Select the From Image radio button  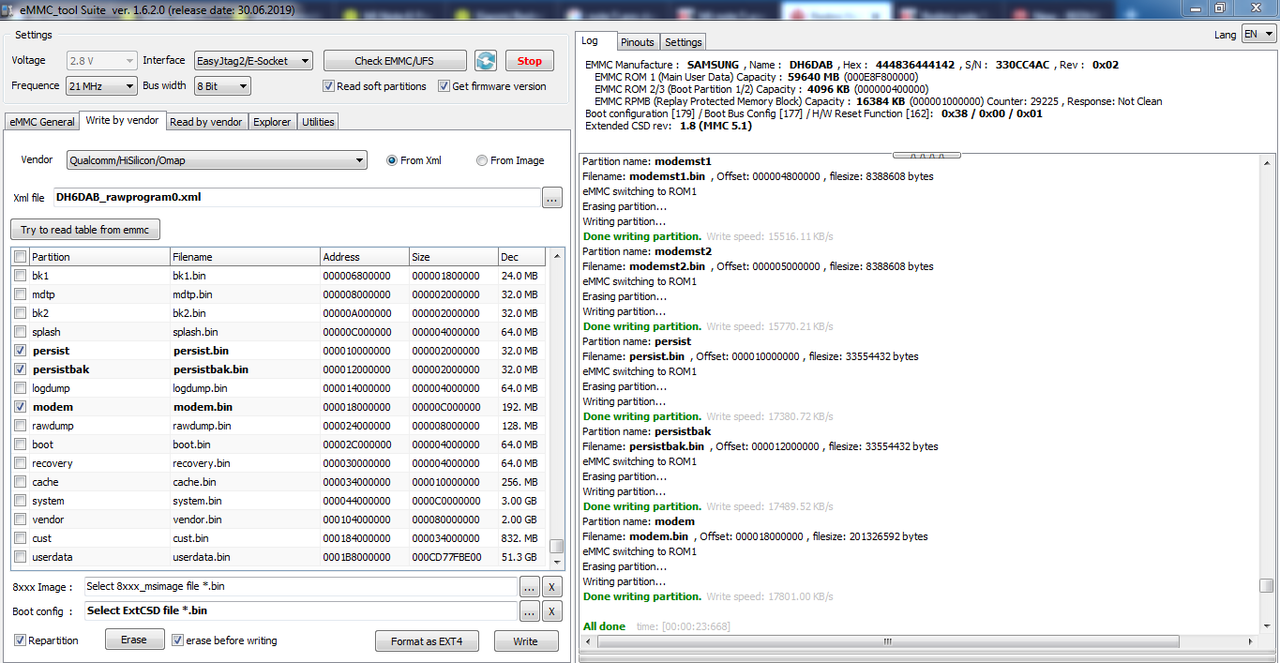(482, 160)
